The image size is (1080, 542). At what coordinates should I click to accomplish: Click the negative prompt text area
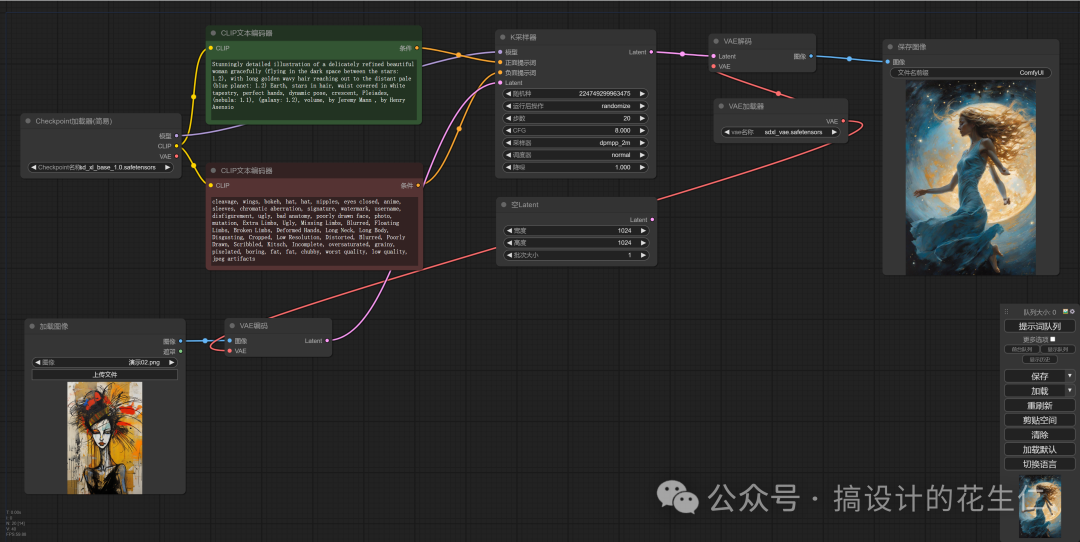click(314, 231)
